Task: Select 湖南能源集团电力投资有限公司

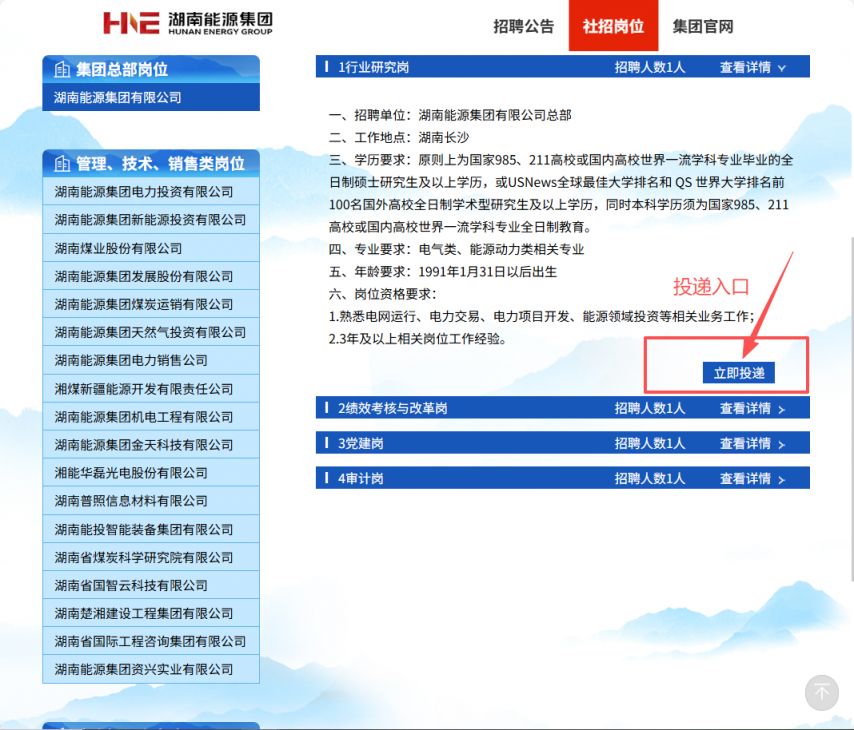Action: (151, 192)
